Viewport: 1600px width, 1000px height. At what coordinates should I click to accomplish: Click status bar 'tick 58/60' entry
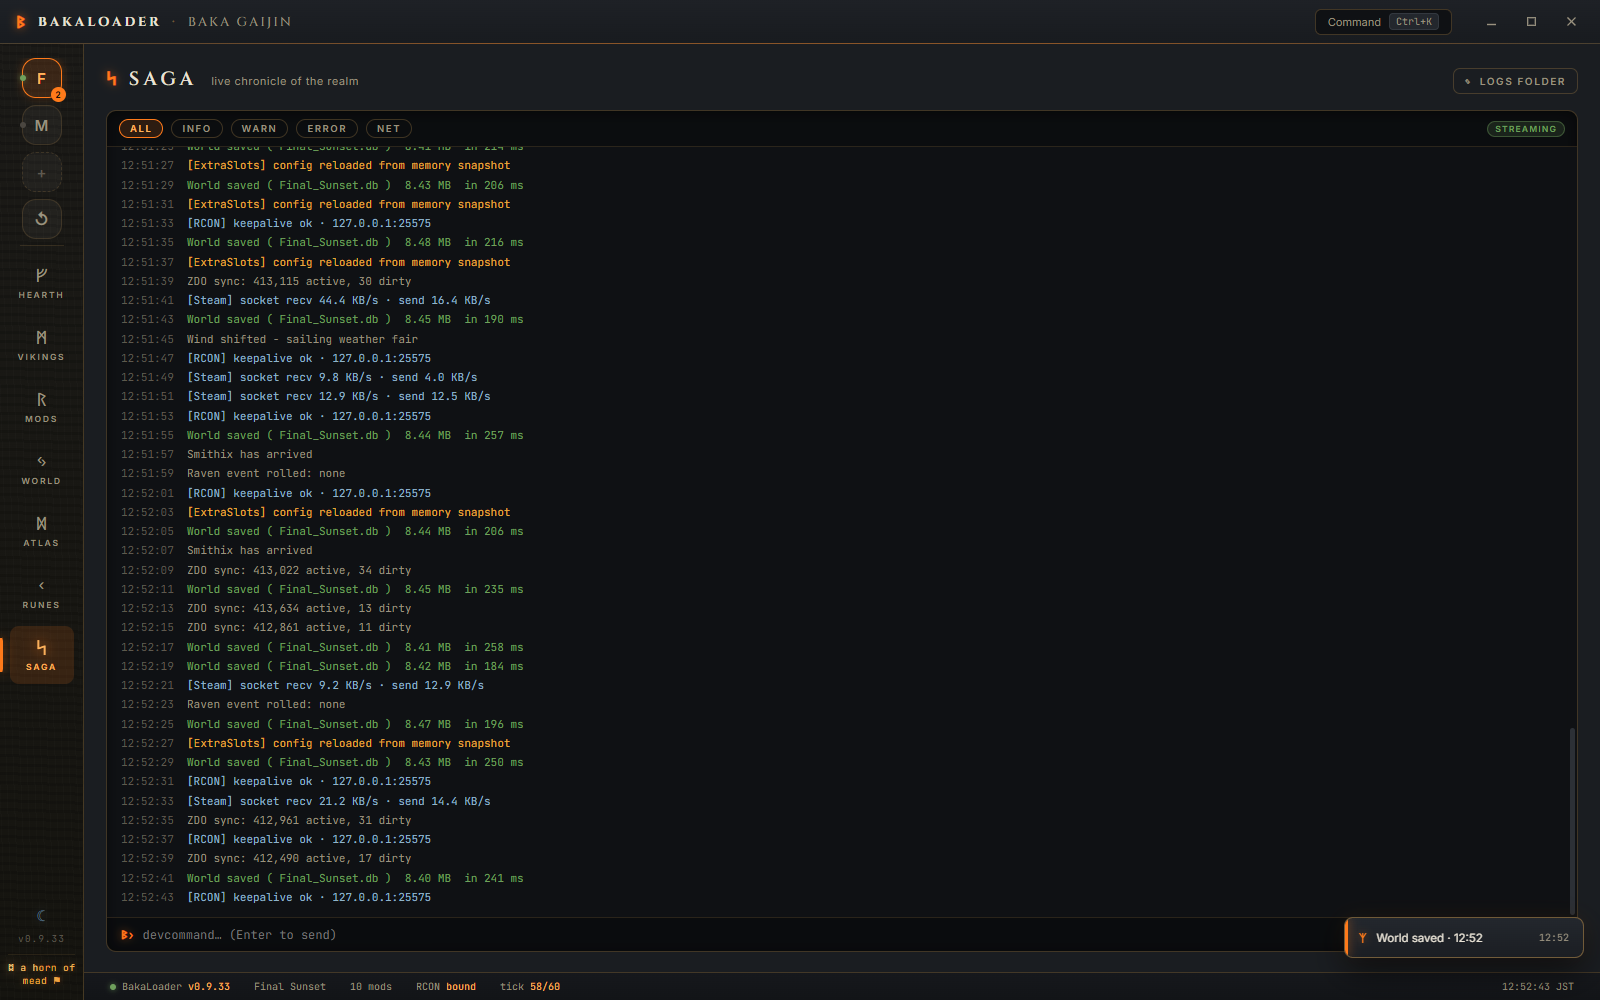(530, 987)
